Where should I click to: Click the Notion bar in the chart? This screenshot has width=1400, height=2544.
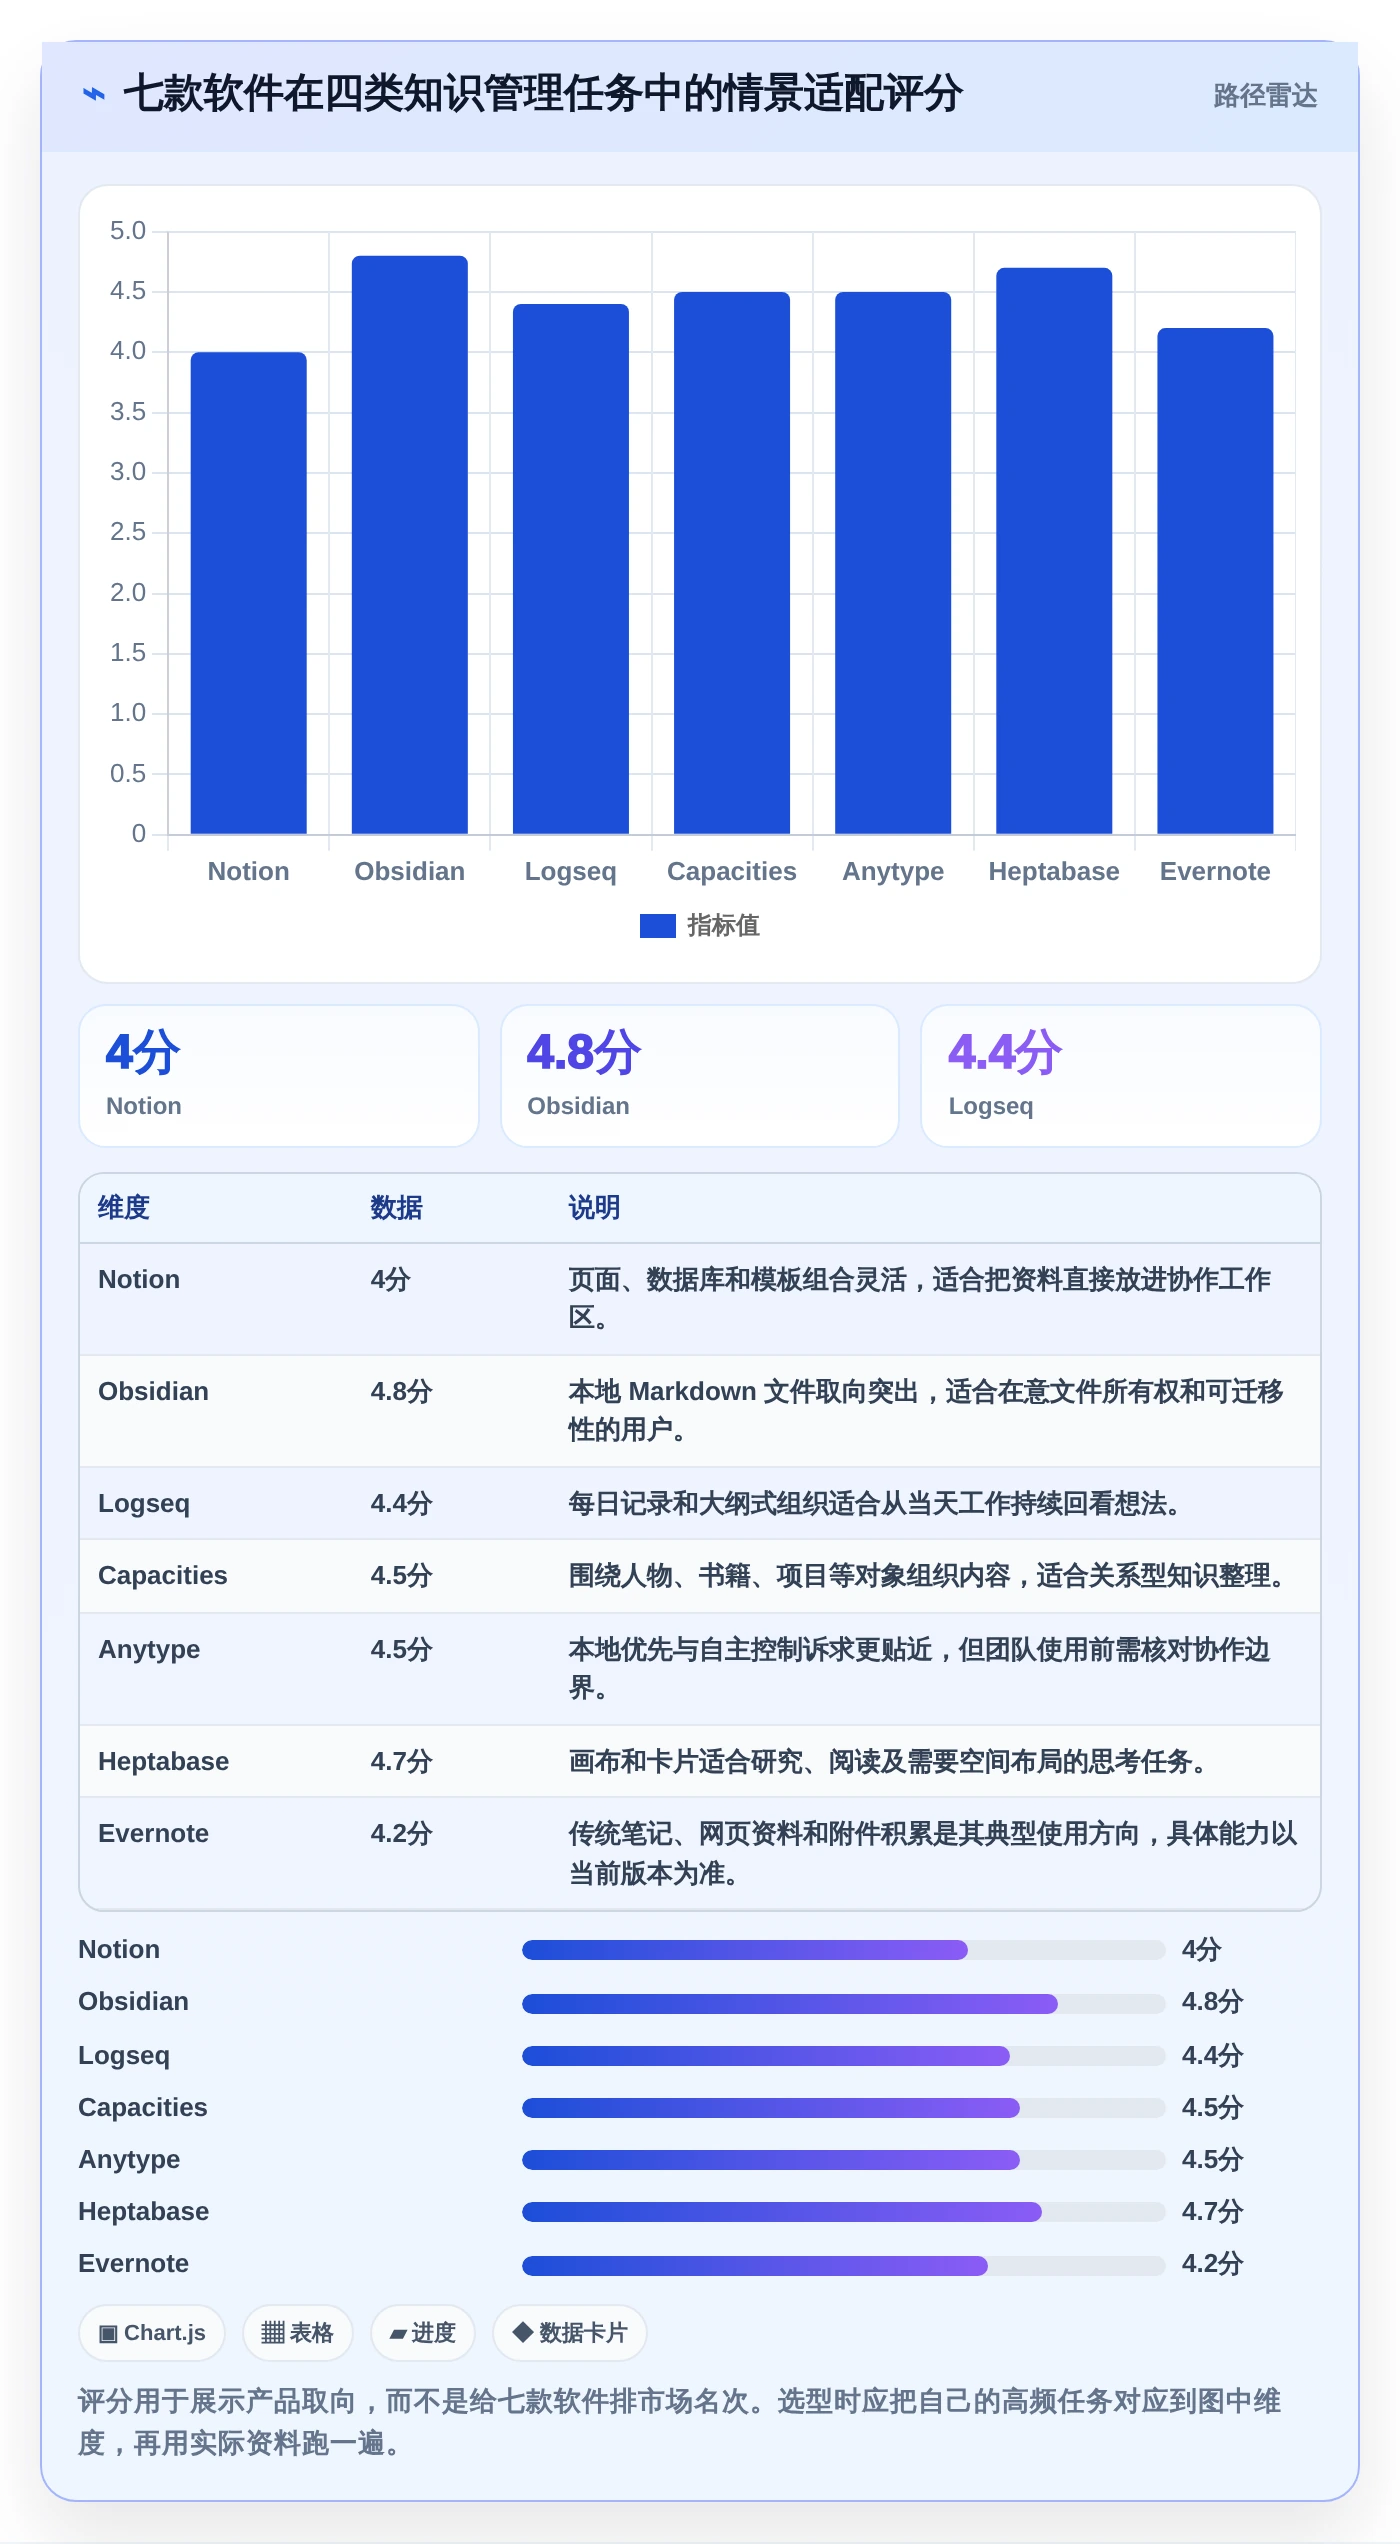point(249,593)
